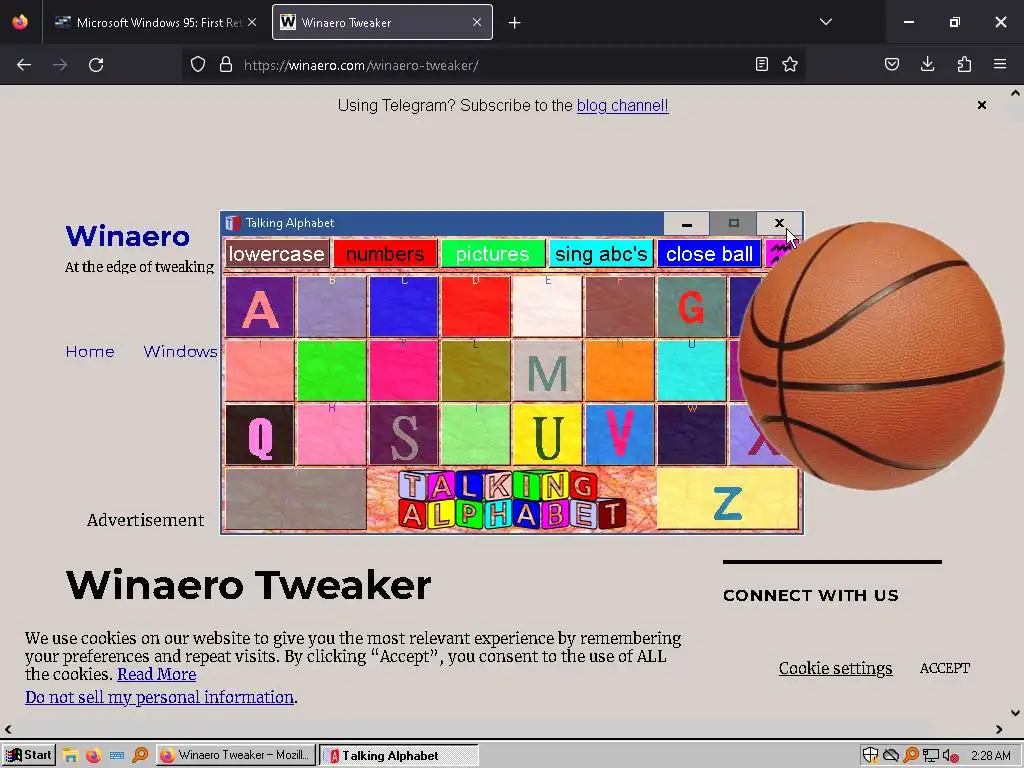Close the Microsoft Windows 95 tab
1024x768 pixels.
(252, 22)
